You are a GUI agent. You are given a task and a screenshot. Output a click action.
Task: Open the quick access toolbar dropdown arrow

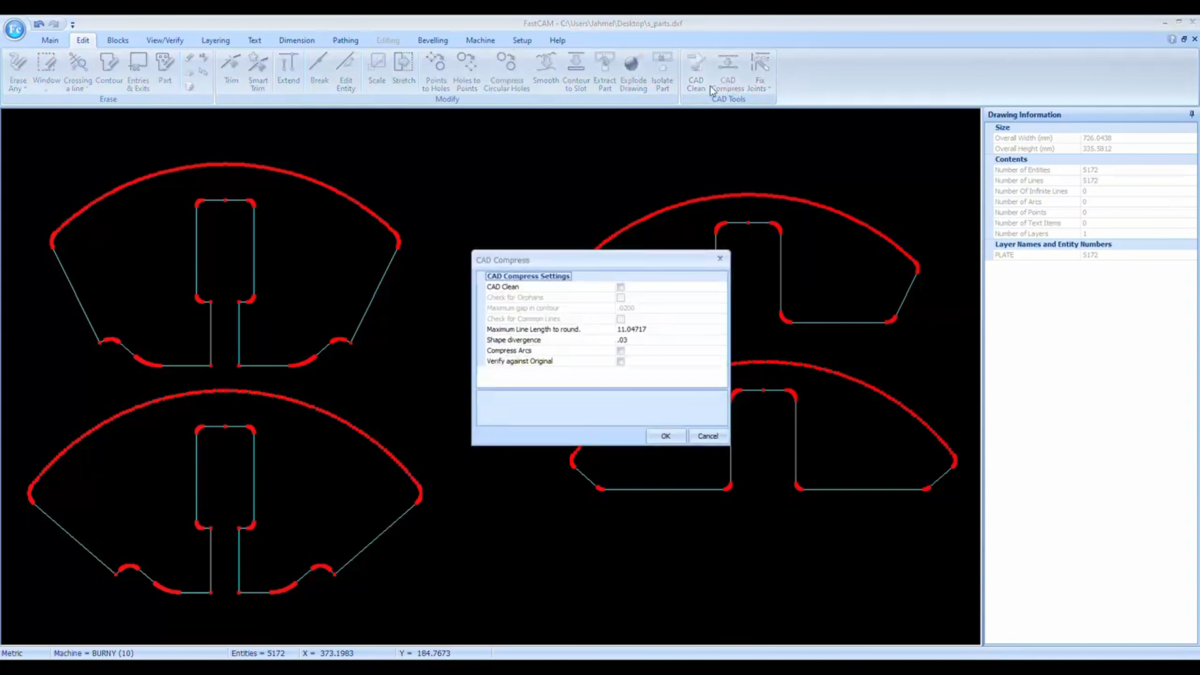coord(72,24)
